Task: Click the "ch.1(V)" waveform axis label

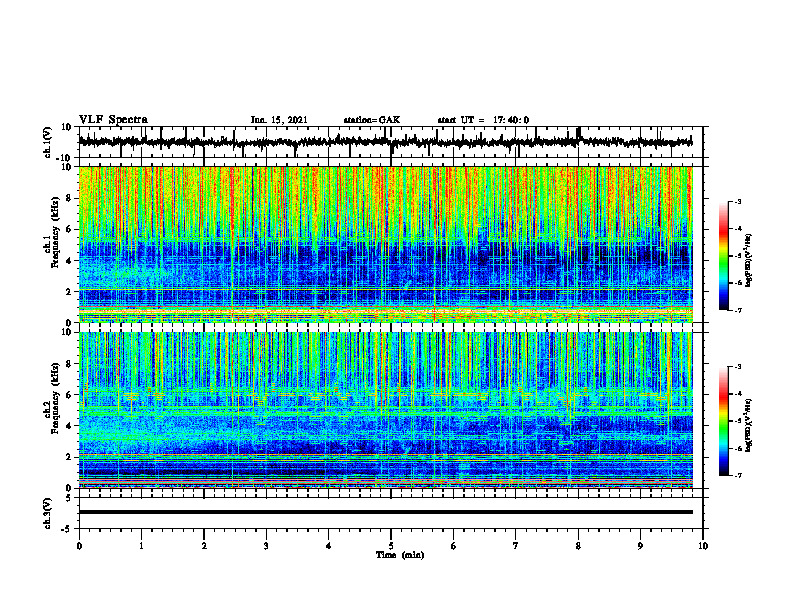Action: tap(48, 142)
